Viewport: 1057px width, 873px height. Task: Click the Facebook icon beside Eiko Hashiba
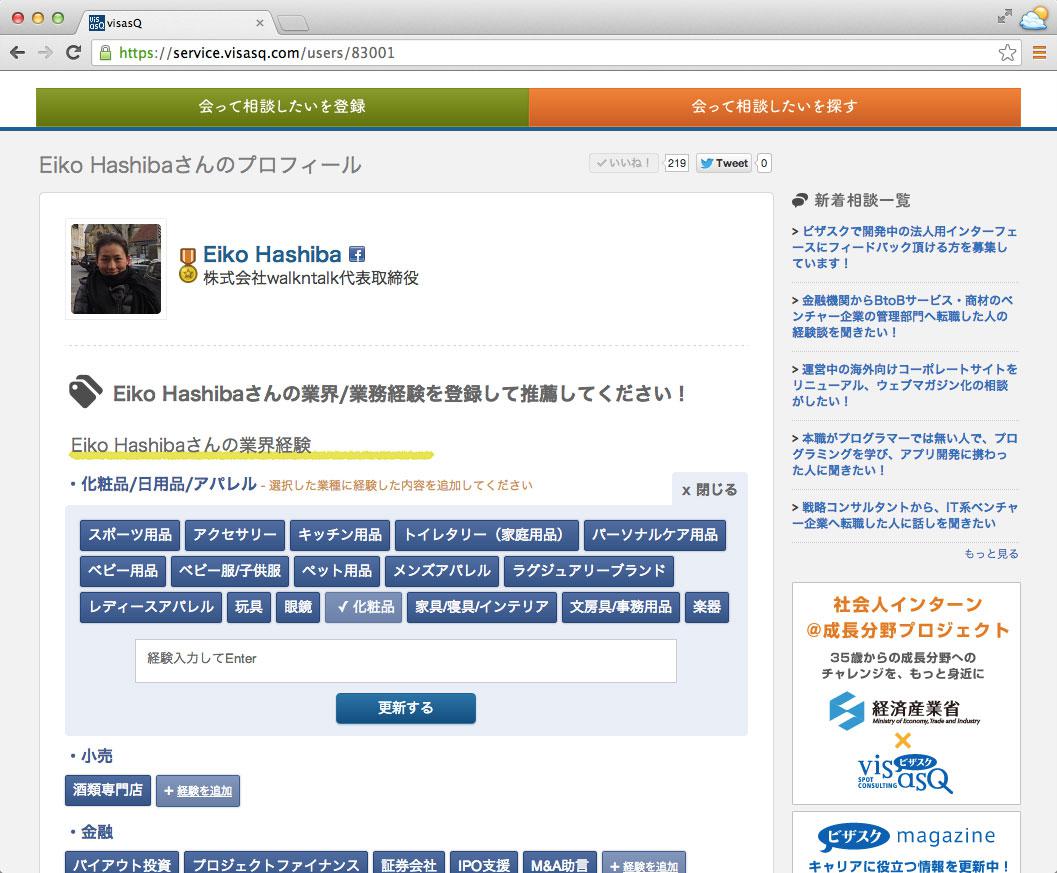[356, 254]
